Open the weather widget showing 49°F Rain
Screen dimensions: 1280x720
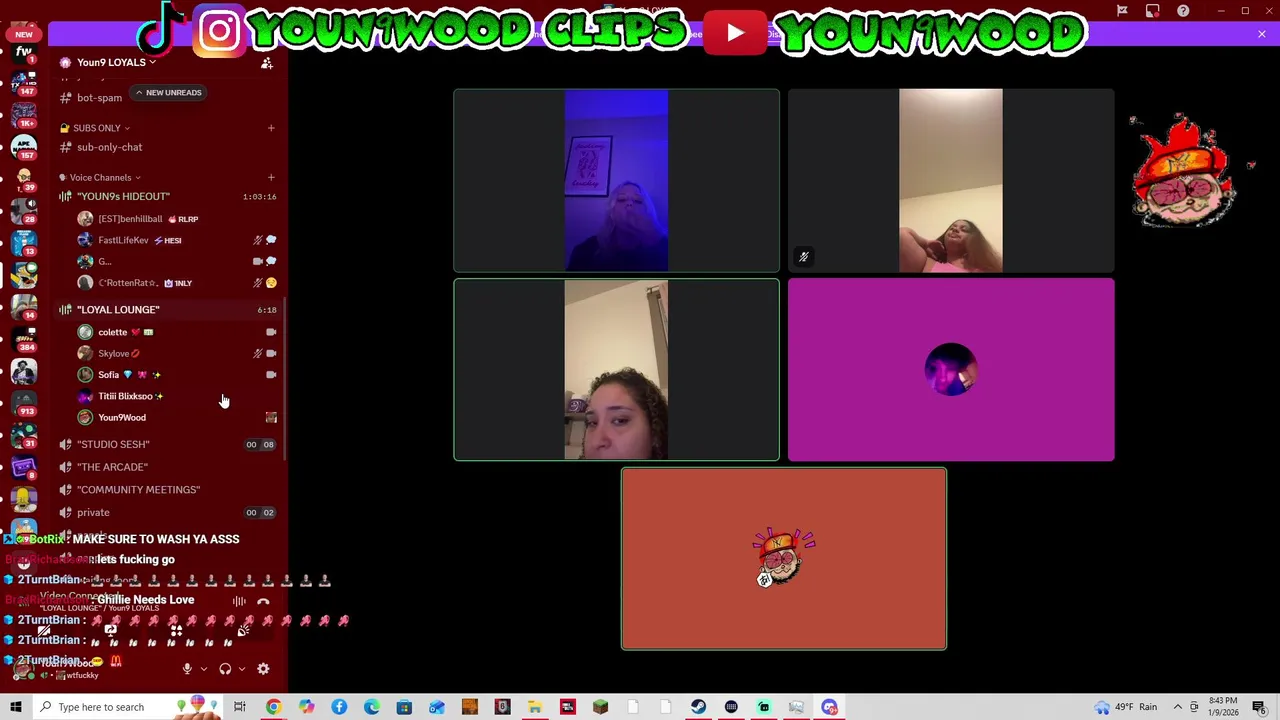(1127, 707)
